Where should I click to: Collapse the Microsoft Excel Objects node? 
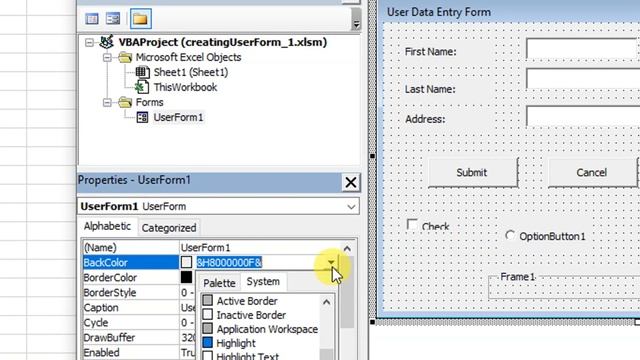pyautogui.click(x=107, y=58)
